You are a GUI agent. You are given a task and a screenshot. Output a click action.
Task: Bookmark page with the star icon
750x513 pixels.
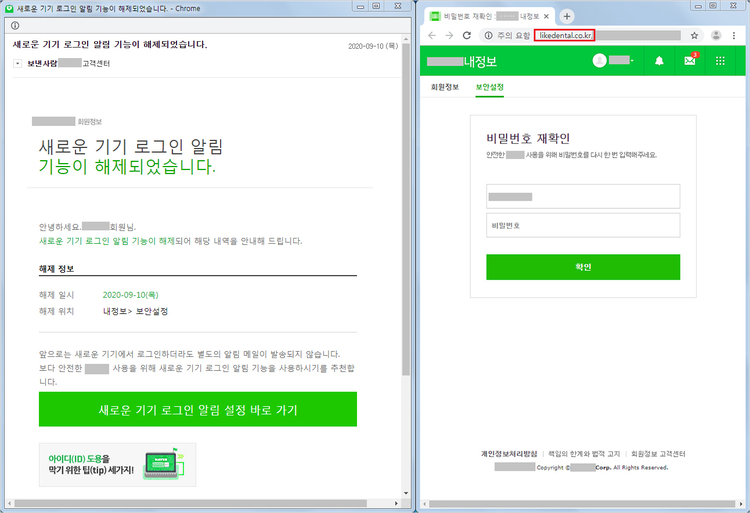point(694,35)
